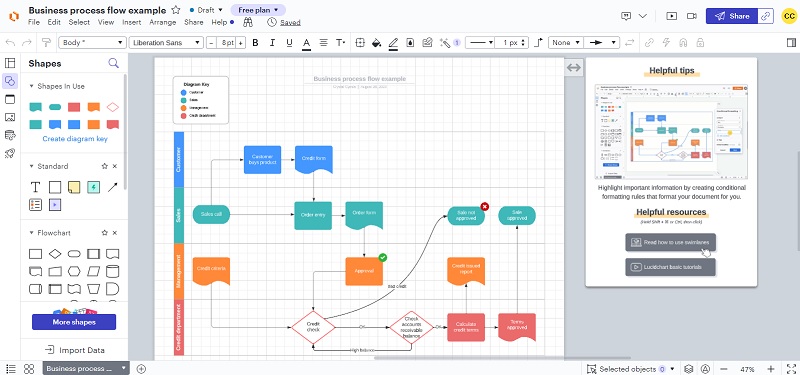Click the Saved history link
The height and width of the screenshot is (375, 800).
pos(290,22)
